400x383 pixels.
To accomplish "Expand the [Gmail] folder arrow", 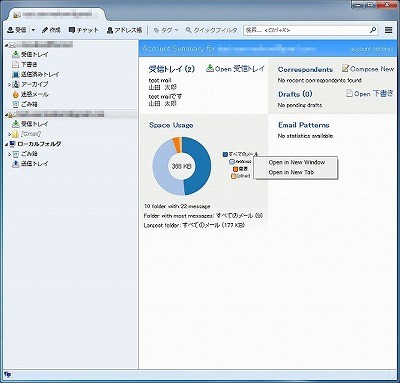I will coord(9,134).
